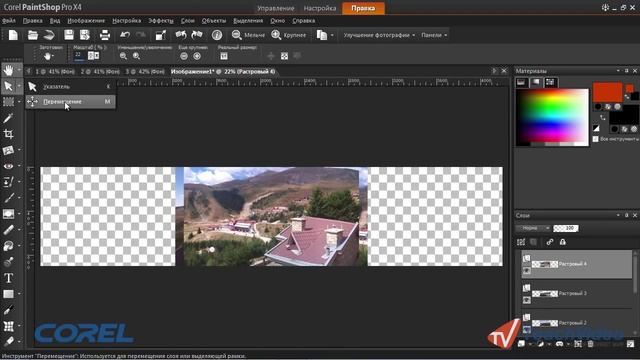640x360 pixels.
Task: Select the Crop tool
Action: coord(8,134)
